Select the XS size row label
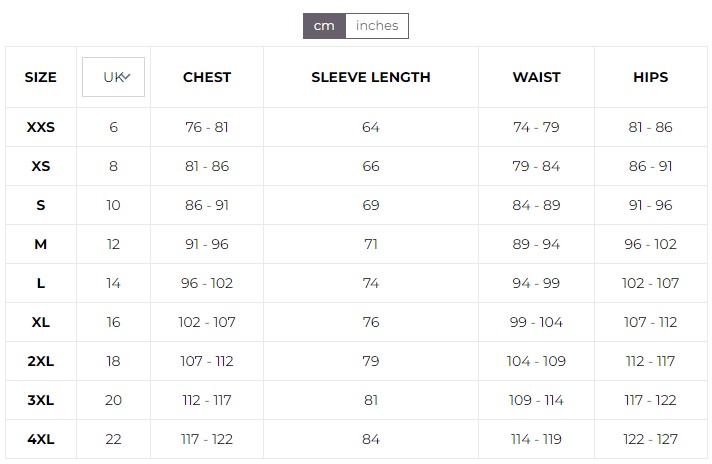The width and height of the screenshot is (712, 464). [41, 166]
